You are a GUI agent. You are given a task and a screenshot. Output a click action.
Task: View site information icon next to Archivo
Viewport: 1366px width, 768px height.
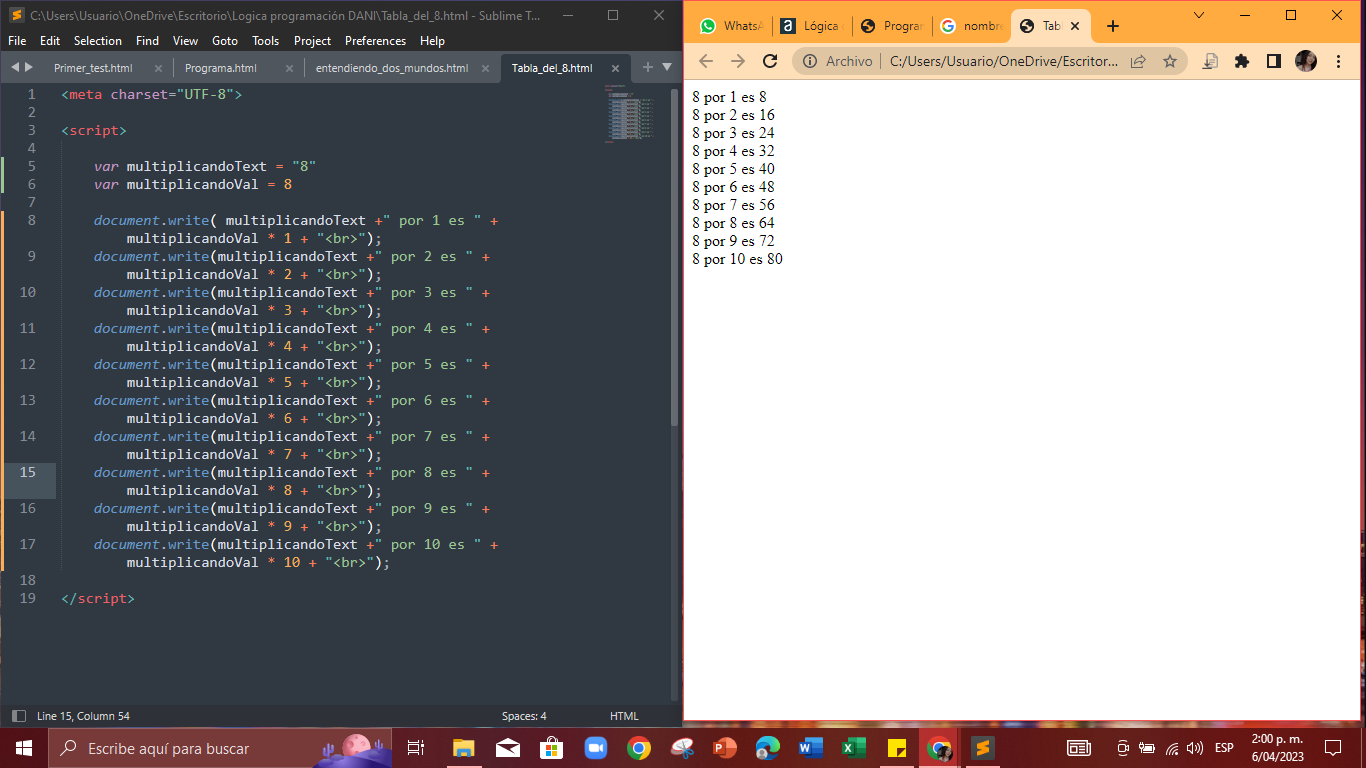tap(810, 61)
